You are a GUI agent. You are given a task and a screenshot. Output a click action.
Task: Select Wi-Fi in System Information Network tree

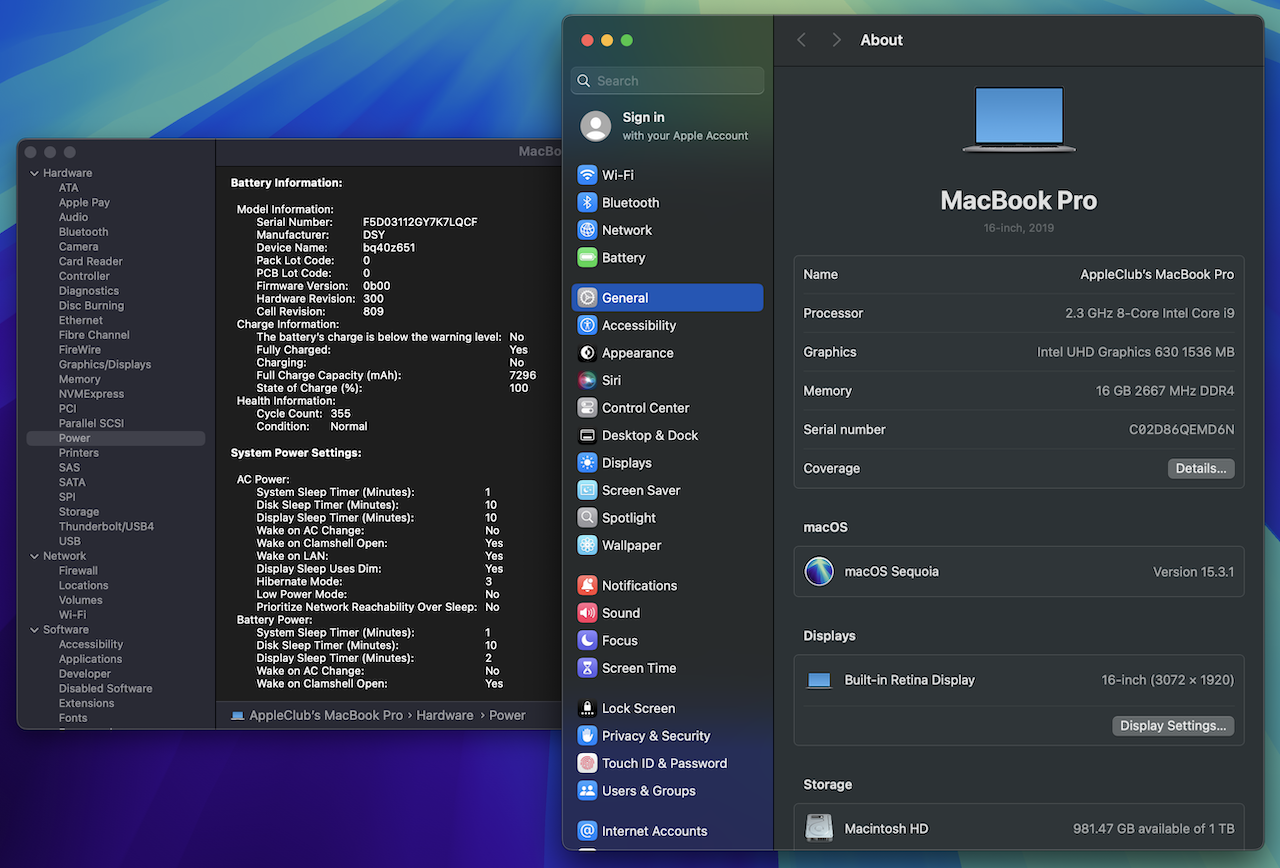(72, 615)
